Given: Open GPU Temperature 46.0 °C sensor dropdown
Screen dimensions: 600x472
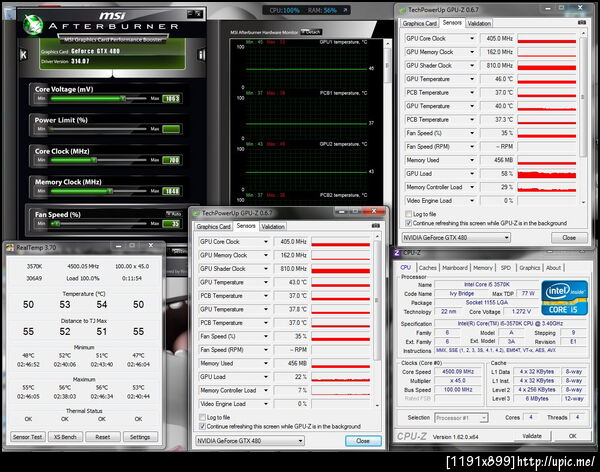Looking at the screenshot, I should 472,79.
